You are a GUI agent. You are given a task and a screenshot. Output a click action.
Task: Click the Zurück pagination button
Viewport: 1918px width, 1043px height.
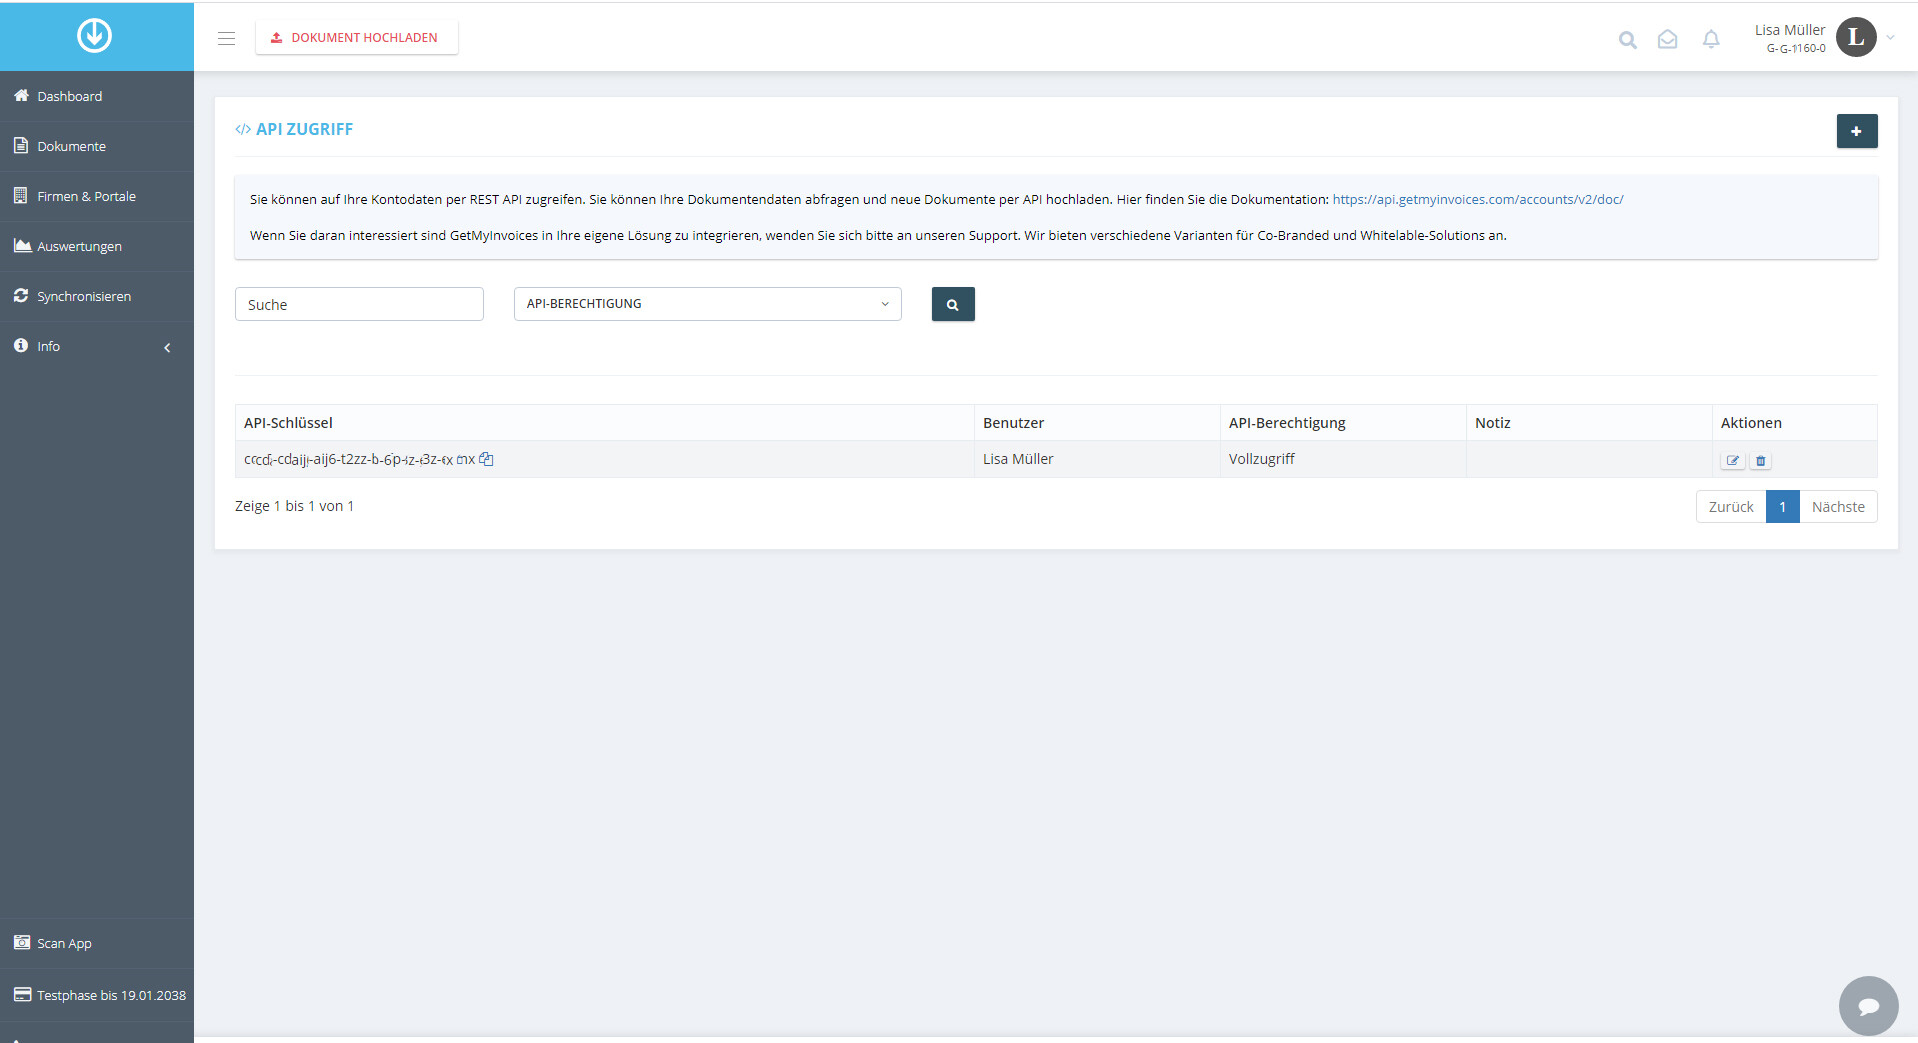point(1731,507)
